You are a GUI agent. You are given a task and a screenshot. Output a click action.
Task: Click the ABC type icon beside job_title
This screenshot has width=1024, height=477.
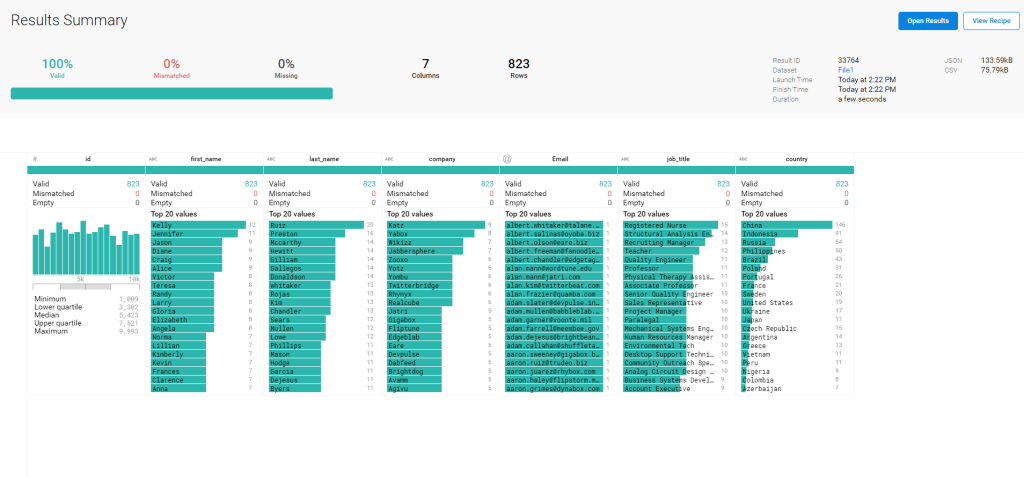626,158
